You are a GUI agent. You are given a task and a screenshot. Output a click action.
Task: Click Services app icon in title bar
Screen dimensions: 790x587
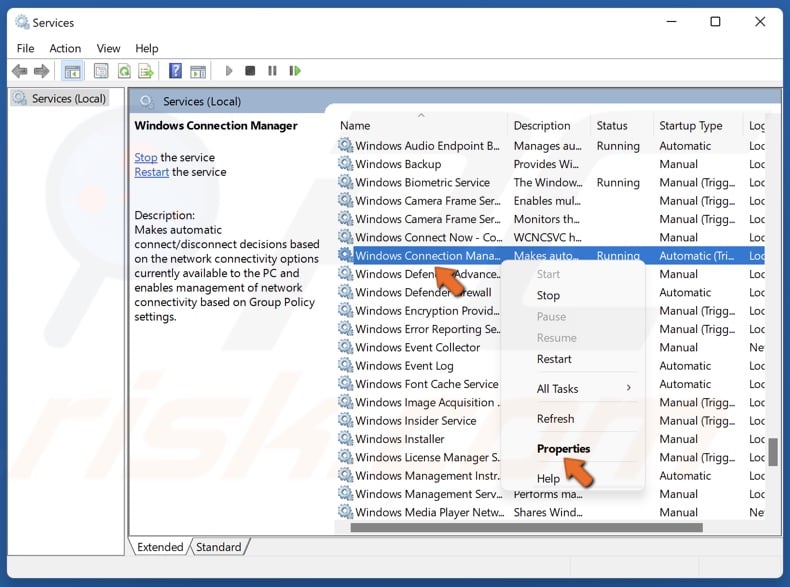[x=22, y=22]
